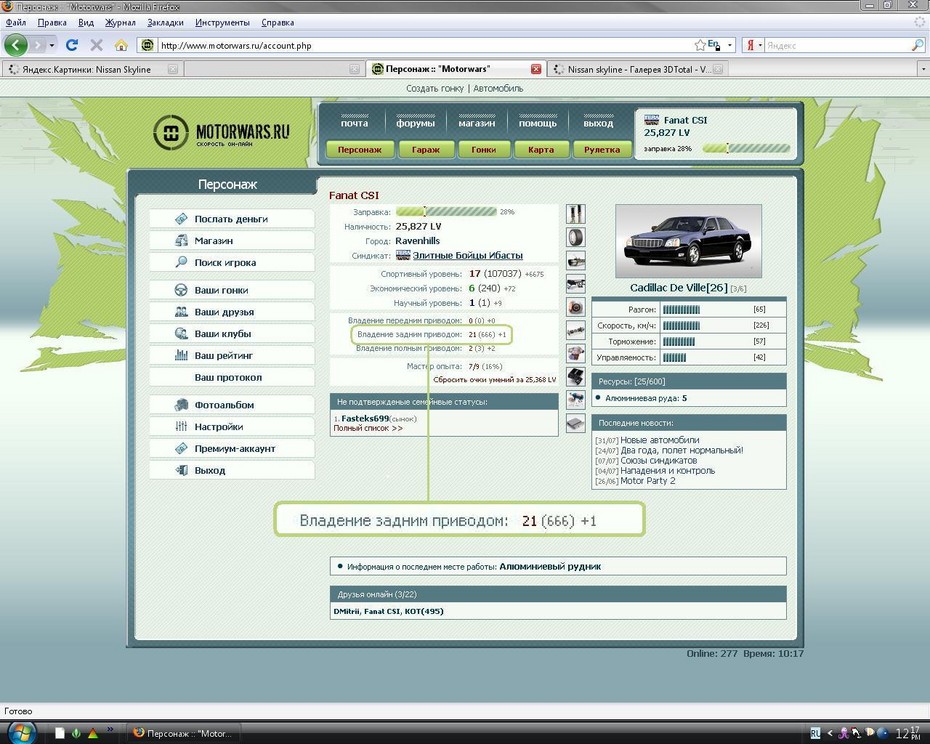
Task: Open Firefox home page icon
Action: [121, 45]
